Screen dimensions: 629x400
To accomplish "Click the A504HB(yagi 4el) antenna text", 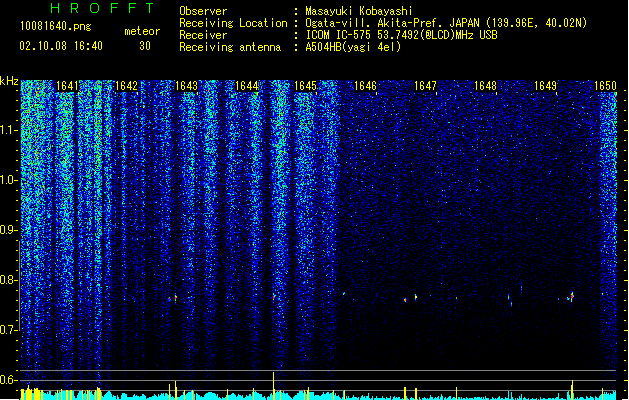I will (x=353, y=47).
